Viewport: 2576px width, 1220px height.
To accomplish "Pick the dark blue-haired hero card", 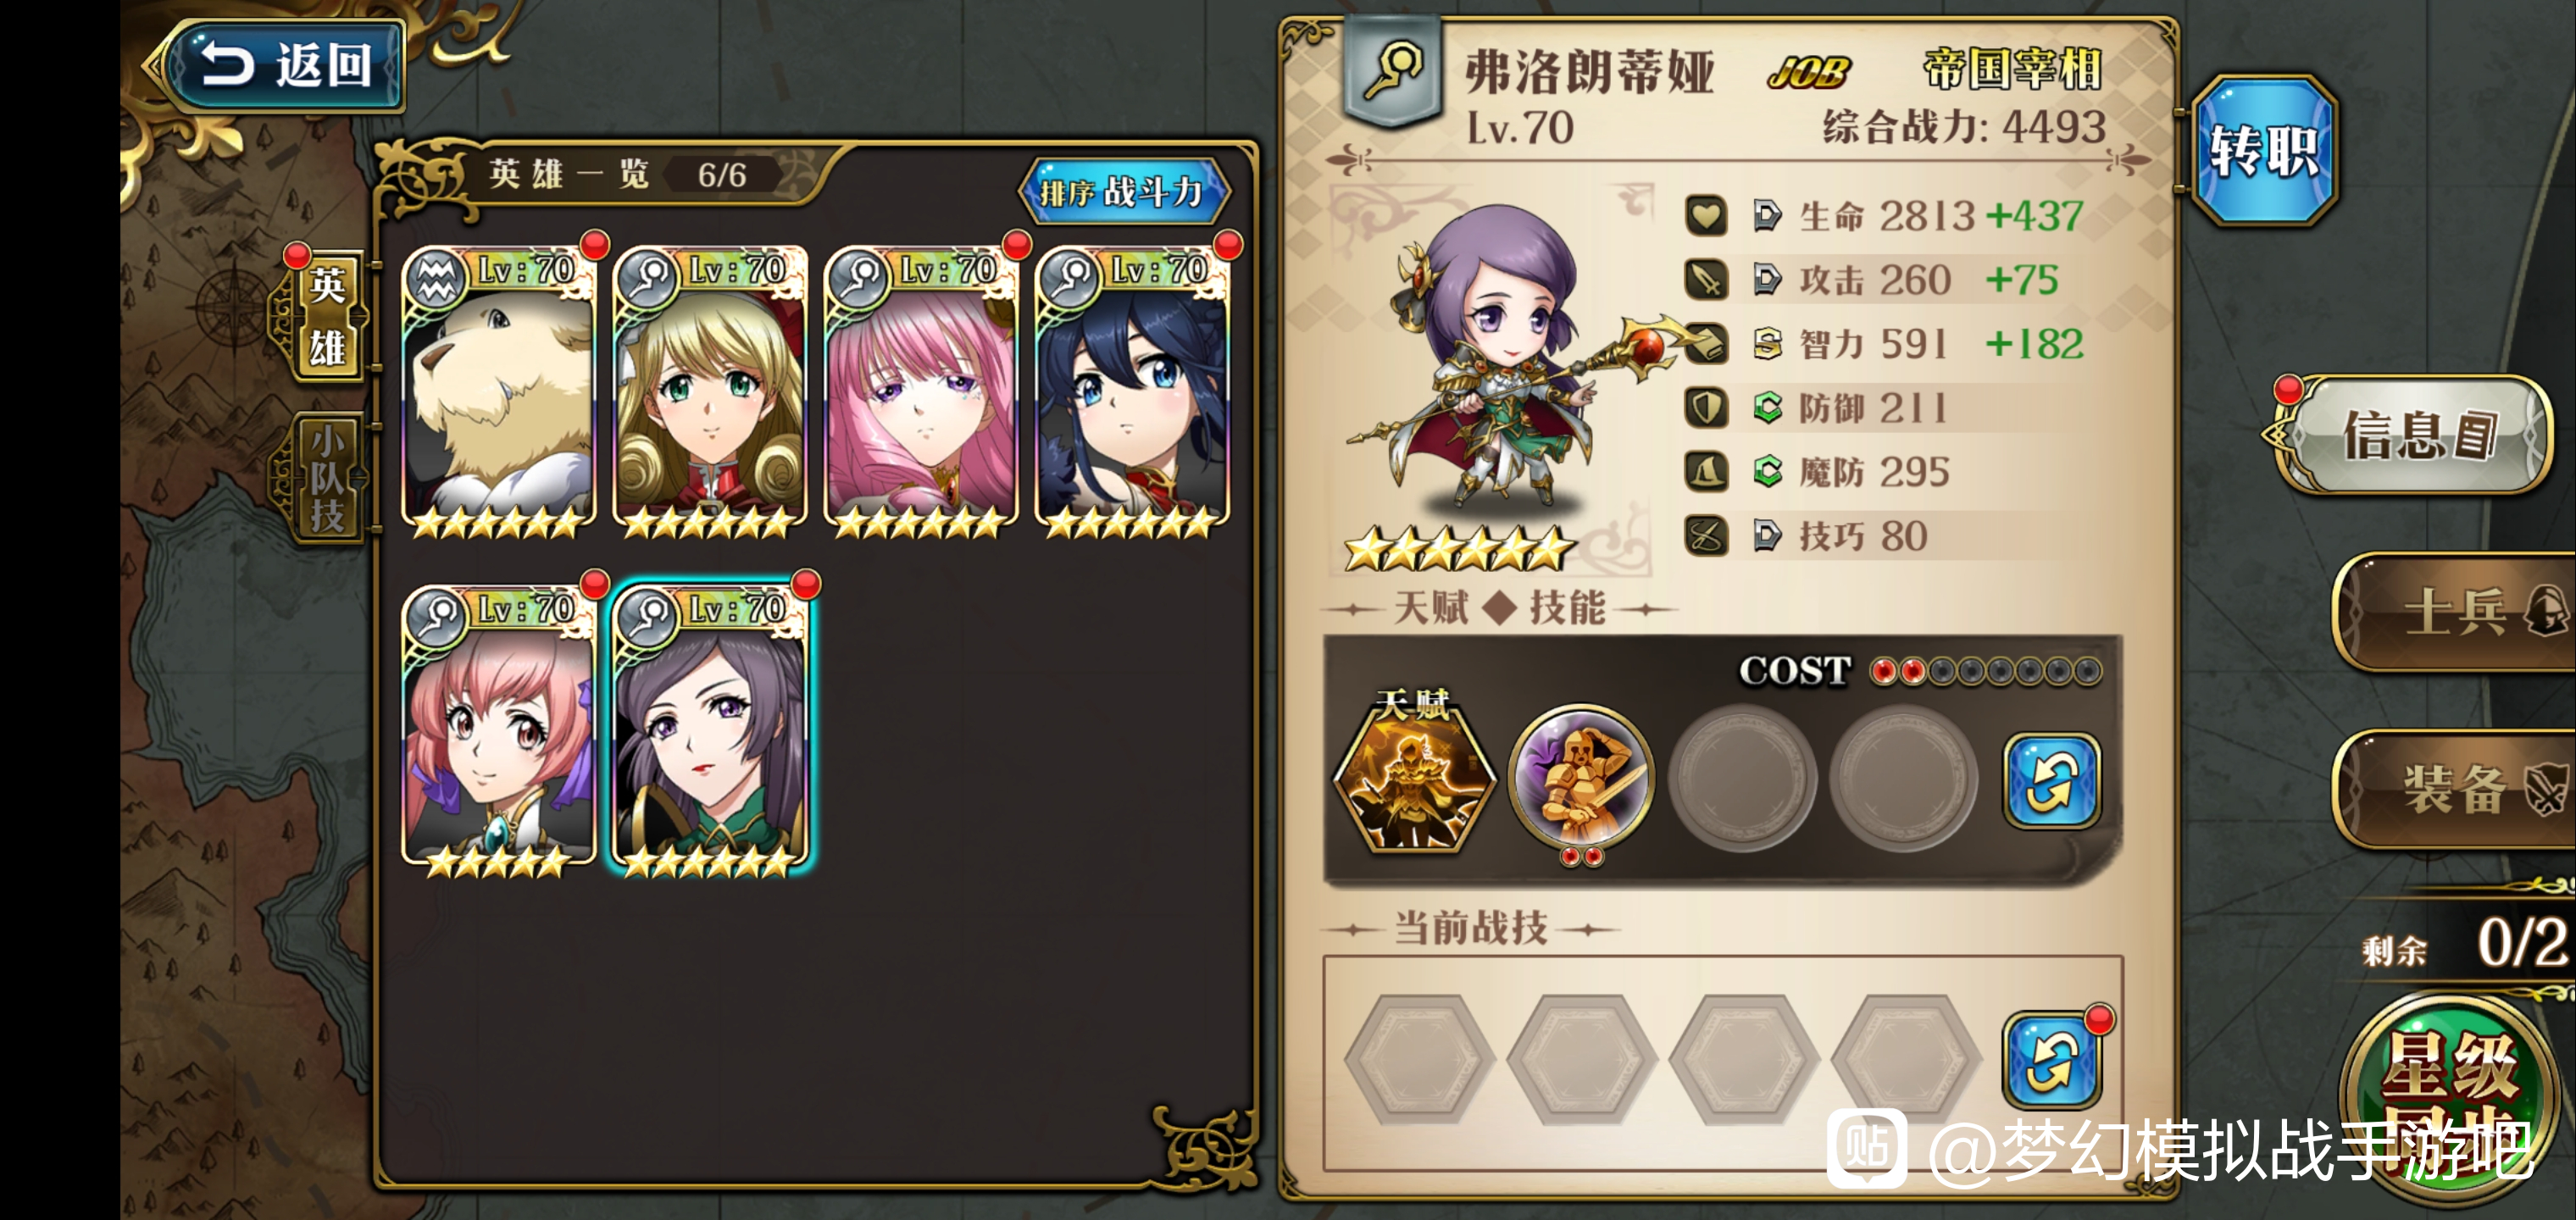I will [x=1132, y=390].
